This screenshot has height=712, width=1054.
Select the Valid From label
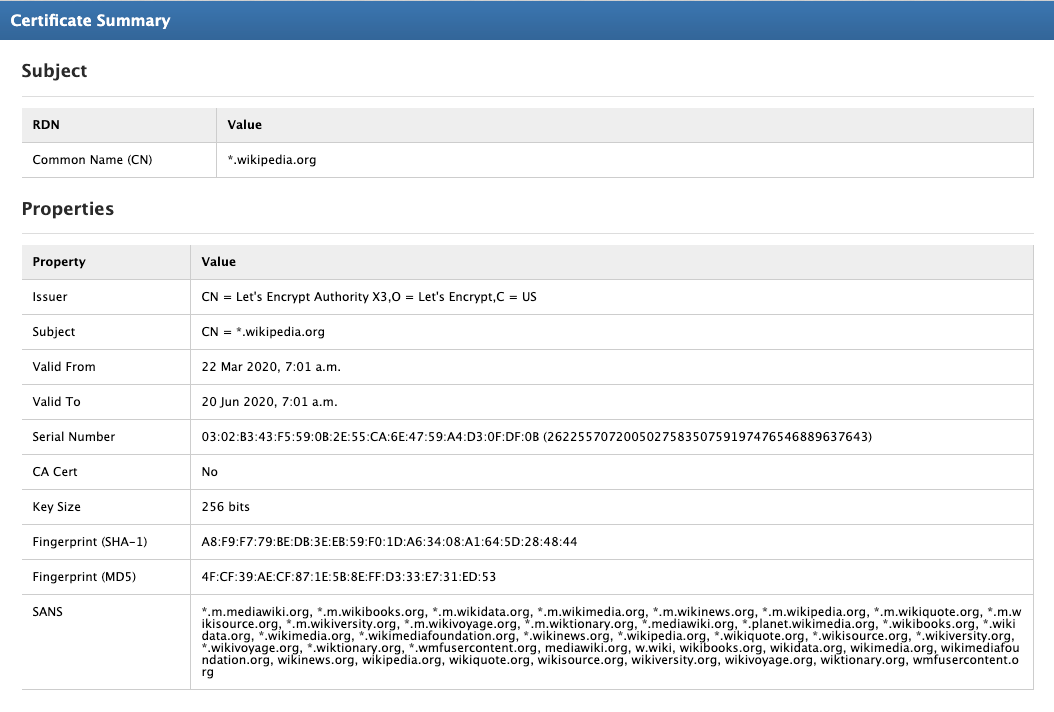point(64,366)
